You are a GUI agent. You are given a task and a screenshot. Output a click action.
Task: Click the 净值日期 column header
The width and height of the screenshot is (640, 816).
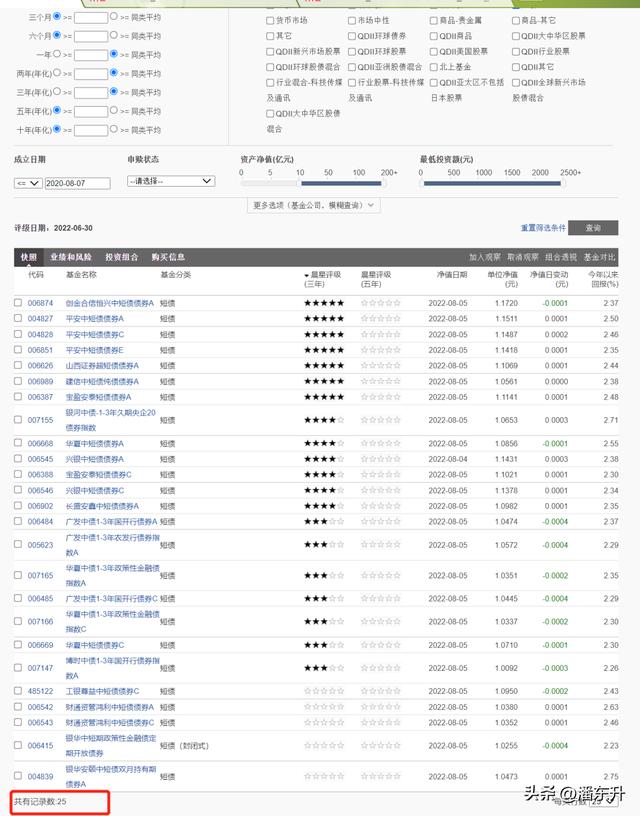[x=452, y=275]
